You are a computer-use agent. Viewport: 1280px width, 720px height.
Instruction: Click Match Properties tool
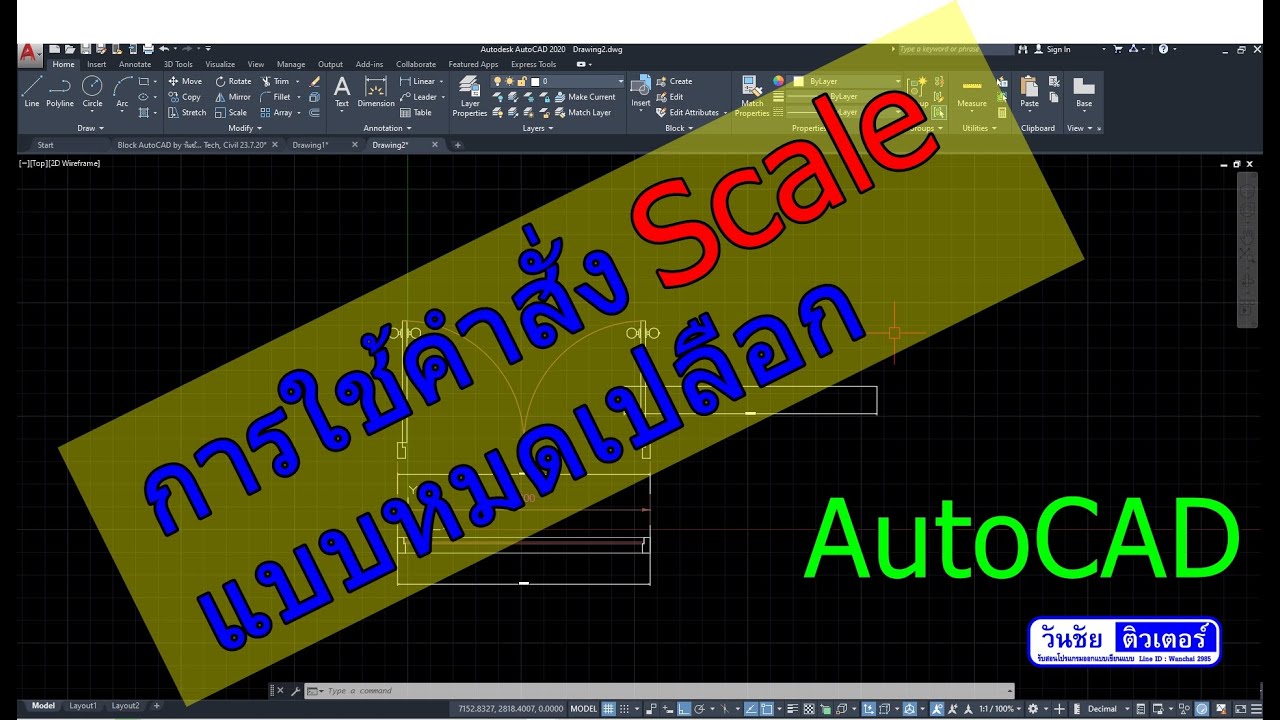pos(752,96)
